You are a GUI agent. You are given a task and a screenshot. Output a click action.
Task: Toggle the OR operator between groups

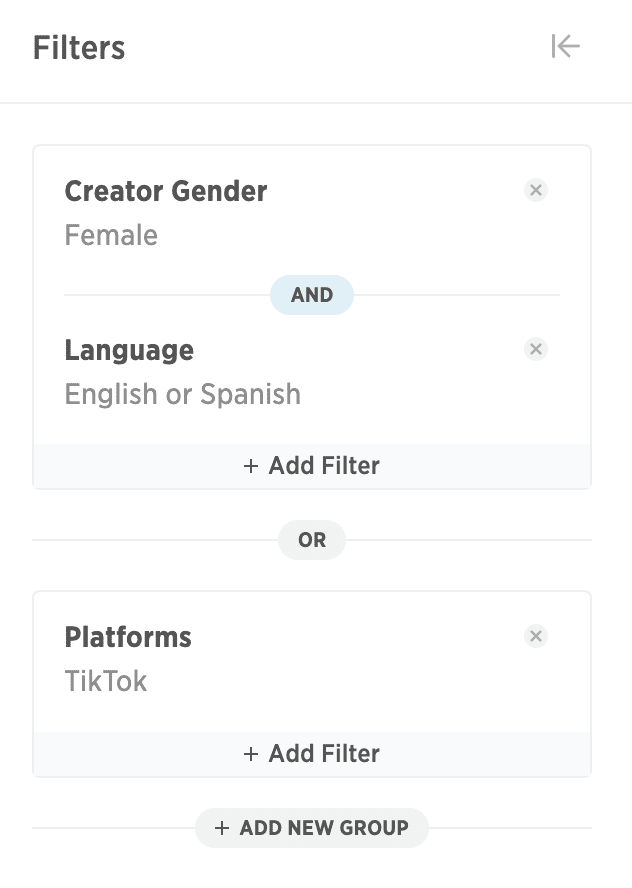312,540
